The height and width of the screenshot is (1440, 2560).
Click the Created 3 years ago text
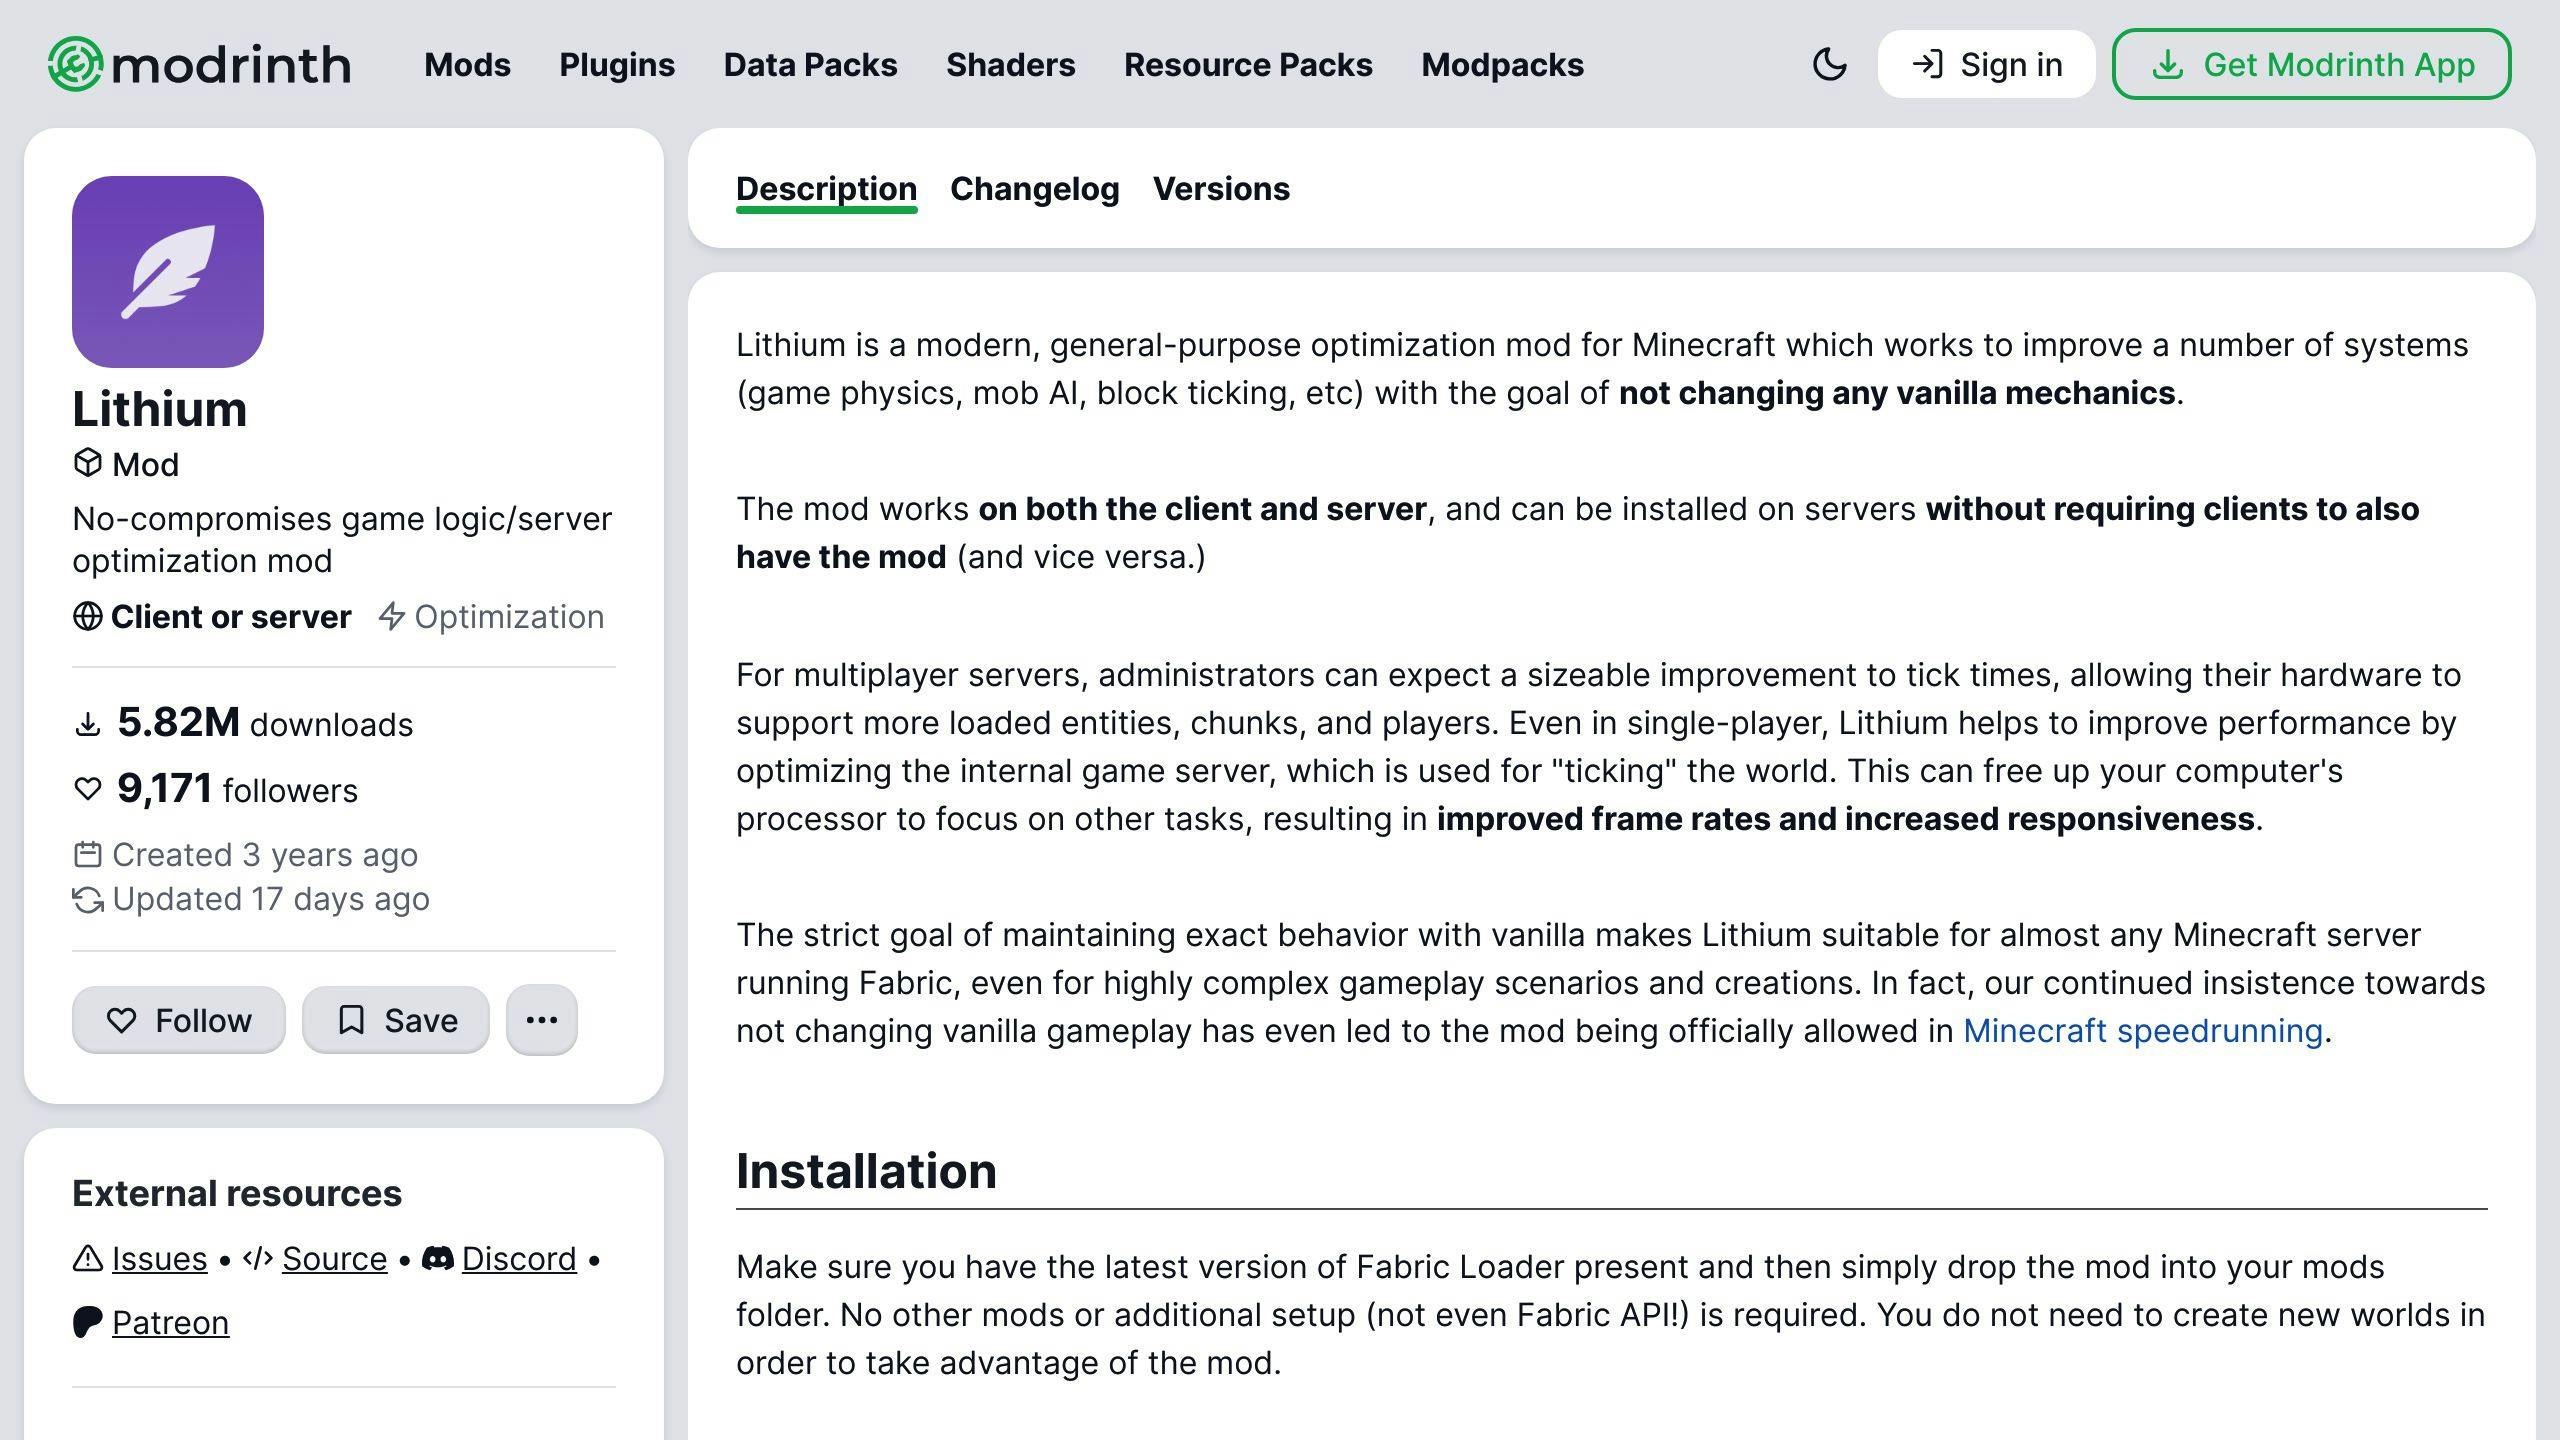pyautogui.click(x=265, y=854)
